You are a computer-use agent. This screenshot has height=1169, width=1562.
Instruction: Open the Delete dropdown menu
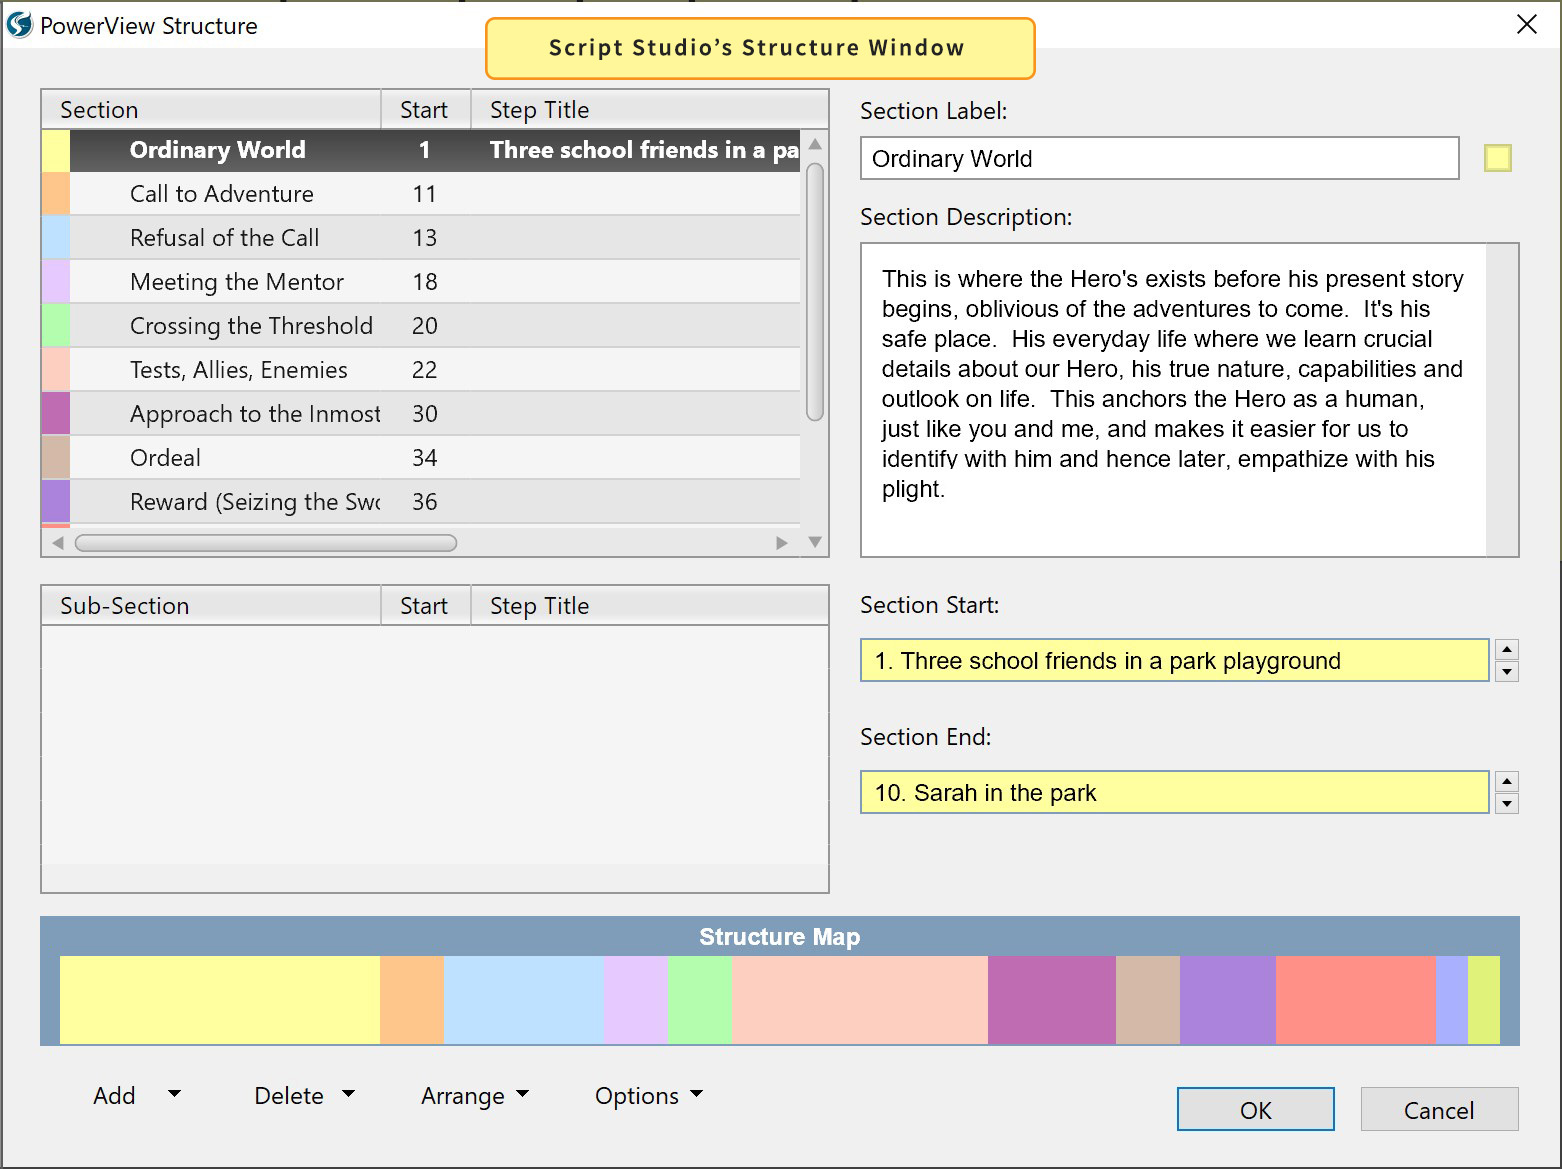[x=304, y=1095]
